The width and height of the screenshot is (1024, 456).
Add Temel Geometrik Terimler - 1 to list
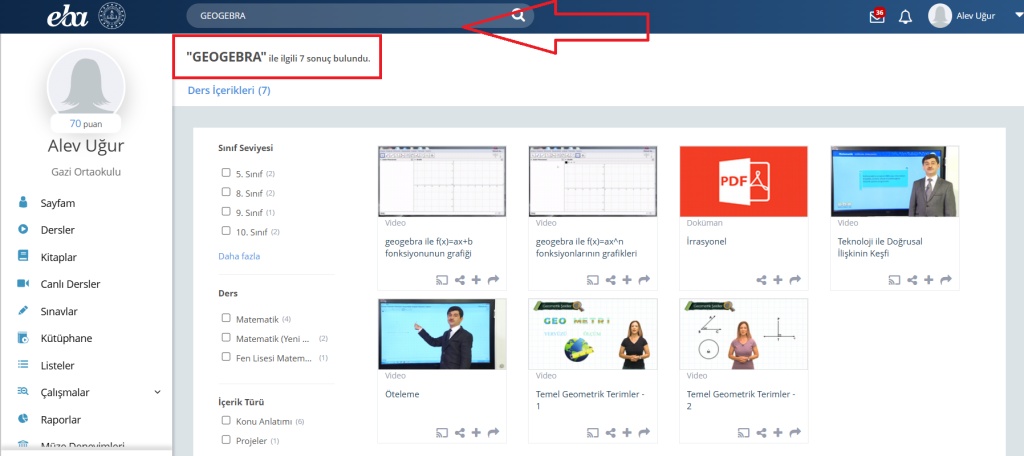tap(627, 432)
